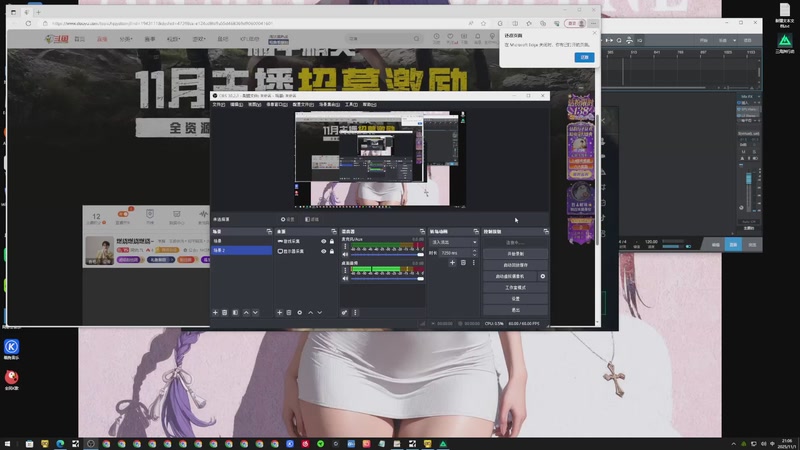
Task: Pop out the OBS Controls dock
Action: (546, 232)
